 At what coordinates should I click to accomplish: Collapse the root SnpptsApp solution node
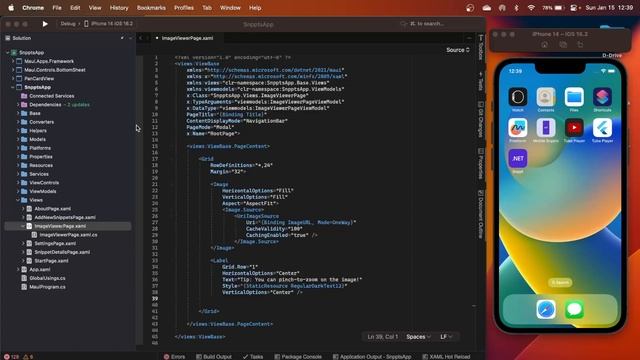pyautogui.click(x=7, y=53)
